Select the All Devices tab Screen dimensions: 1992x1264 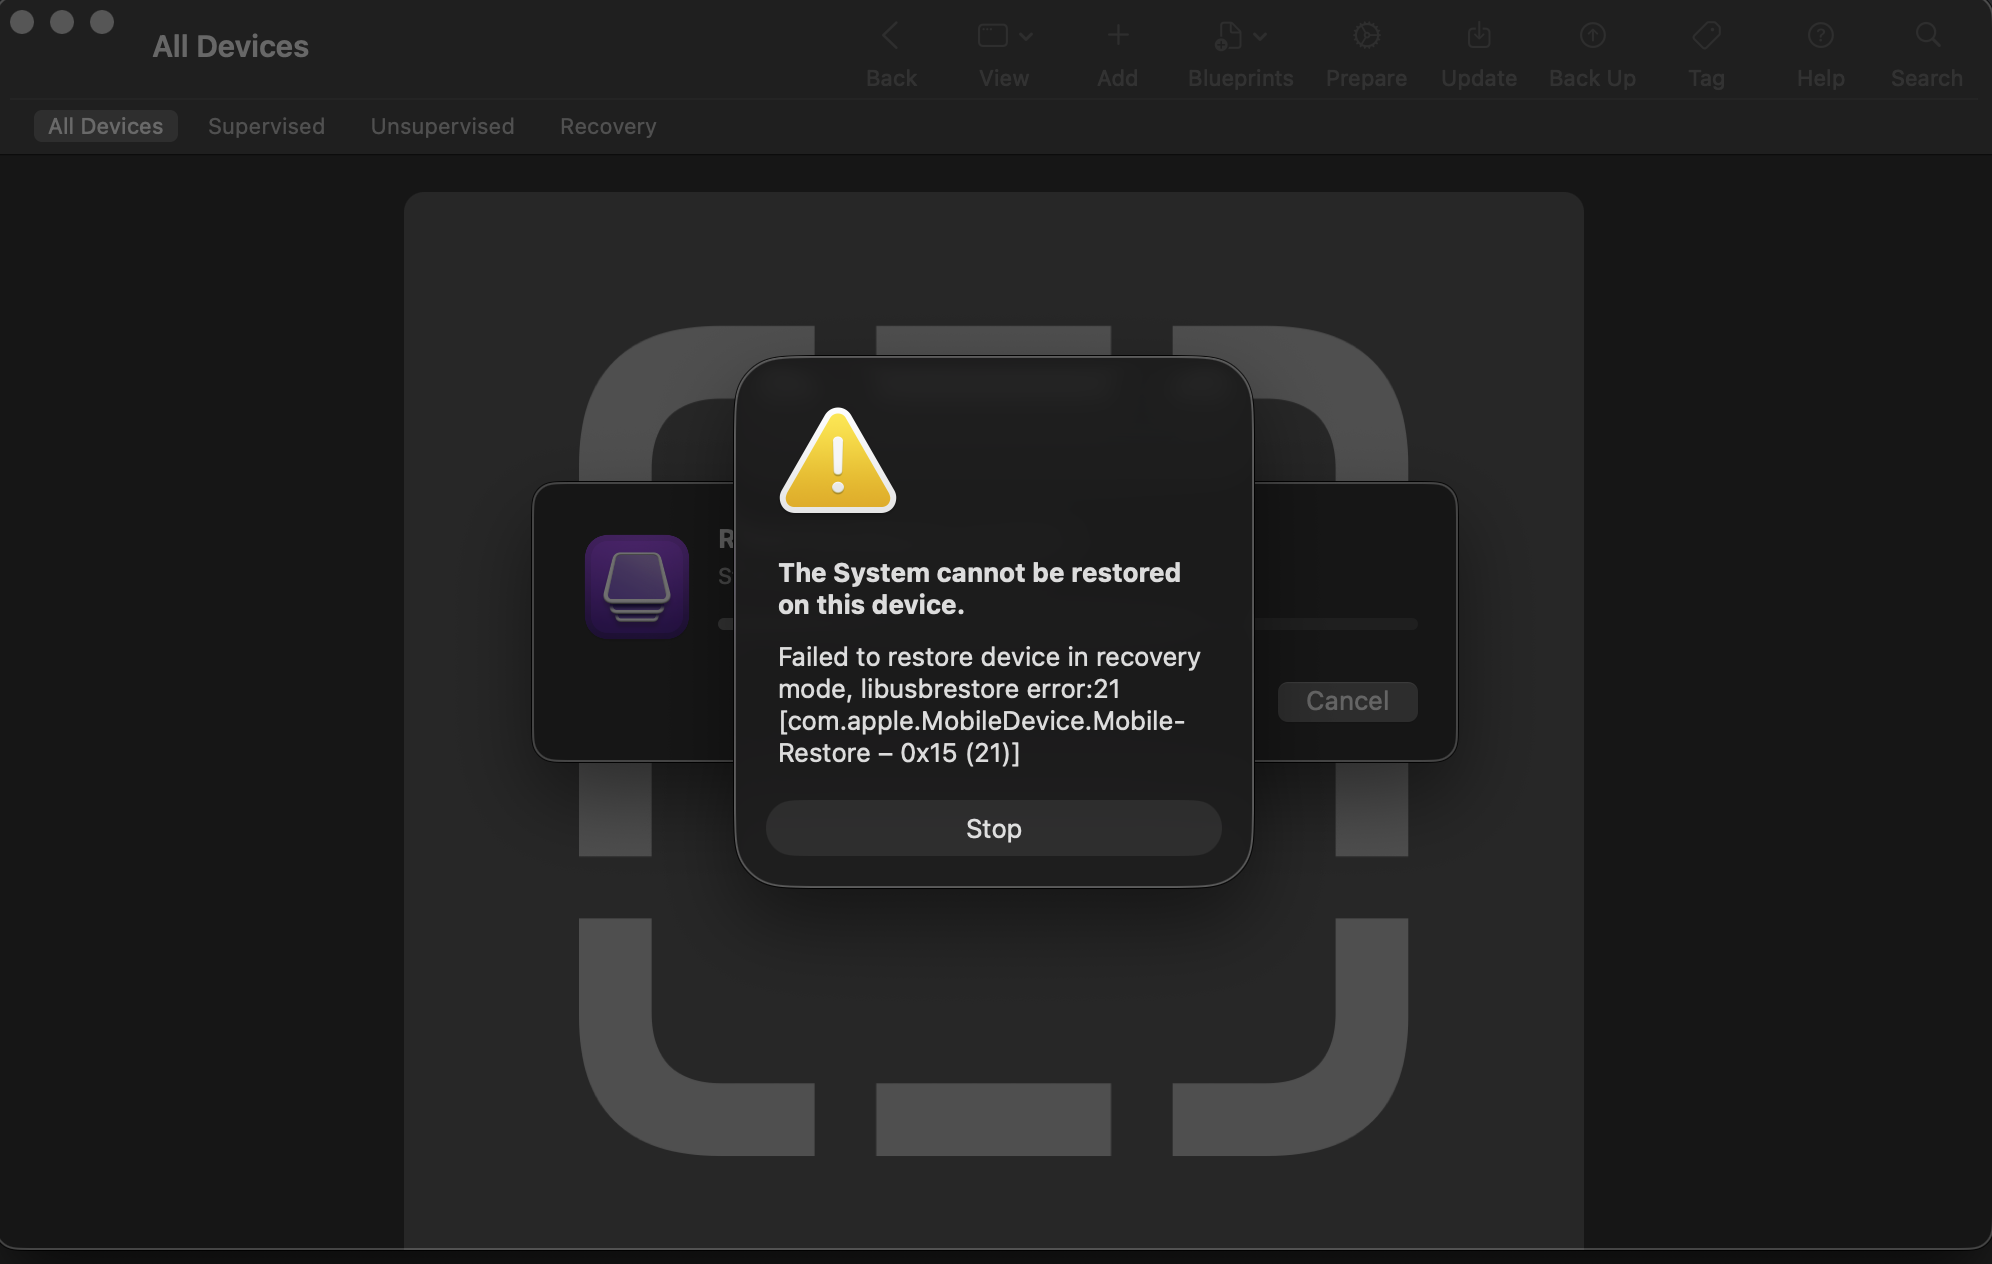pos(106,126)
